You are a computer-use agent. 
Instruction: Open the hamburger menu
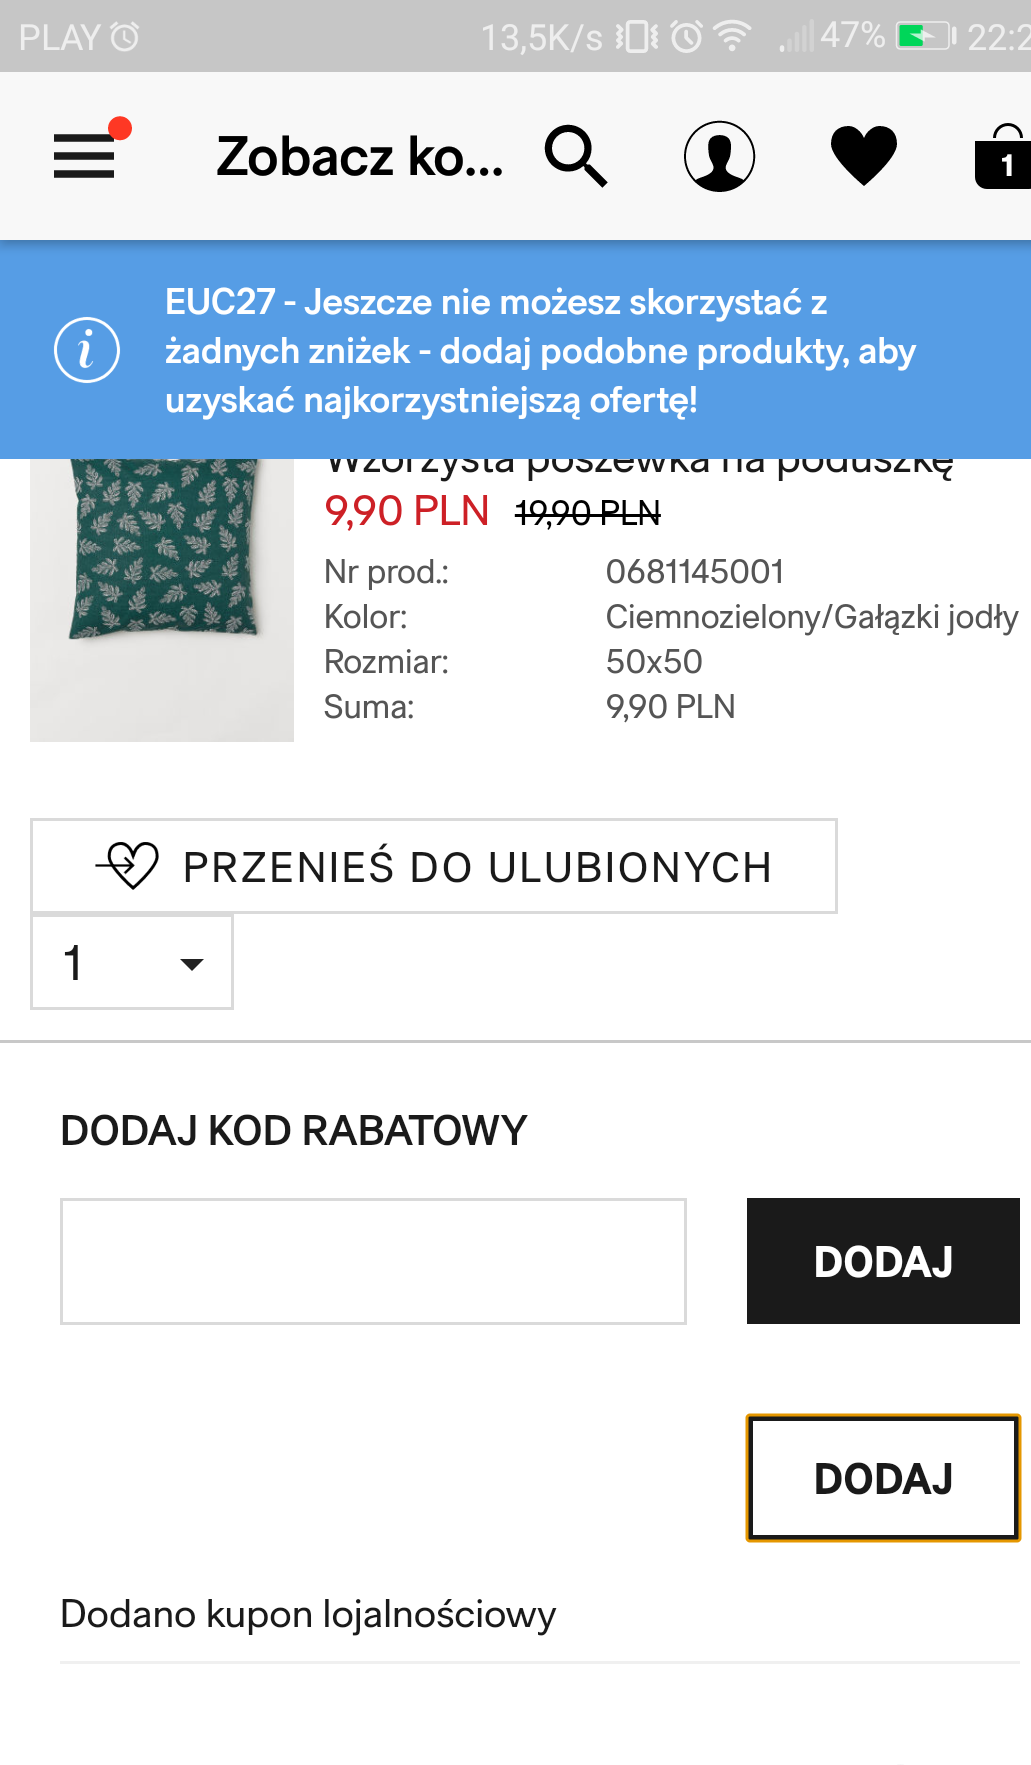pos(84,156)
